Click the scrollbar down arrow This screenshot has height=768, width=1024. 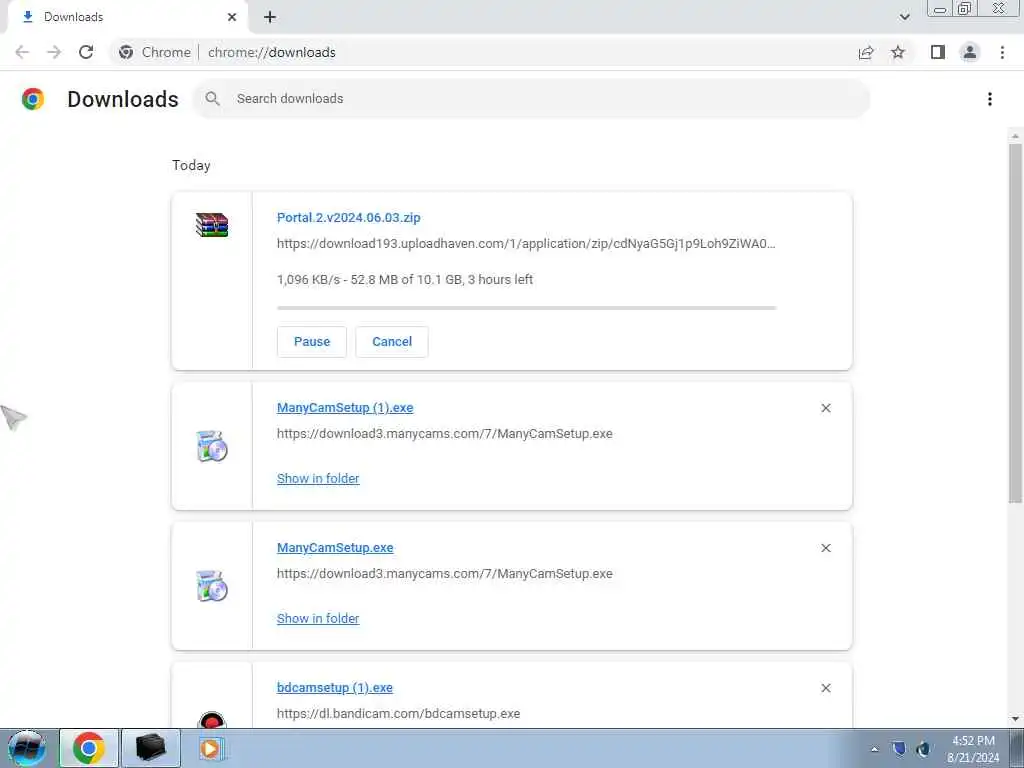[x=1015, y=719]
